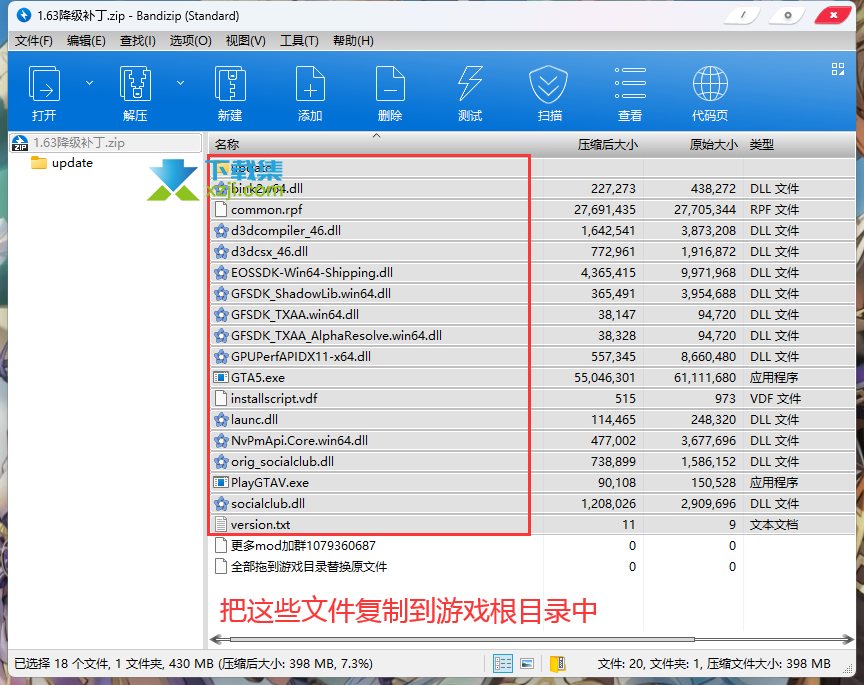Select installscript.vdf file
Viewport: 864px width, 685px height.
click(x=532, y=398)
